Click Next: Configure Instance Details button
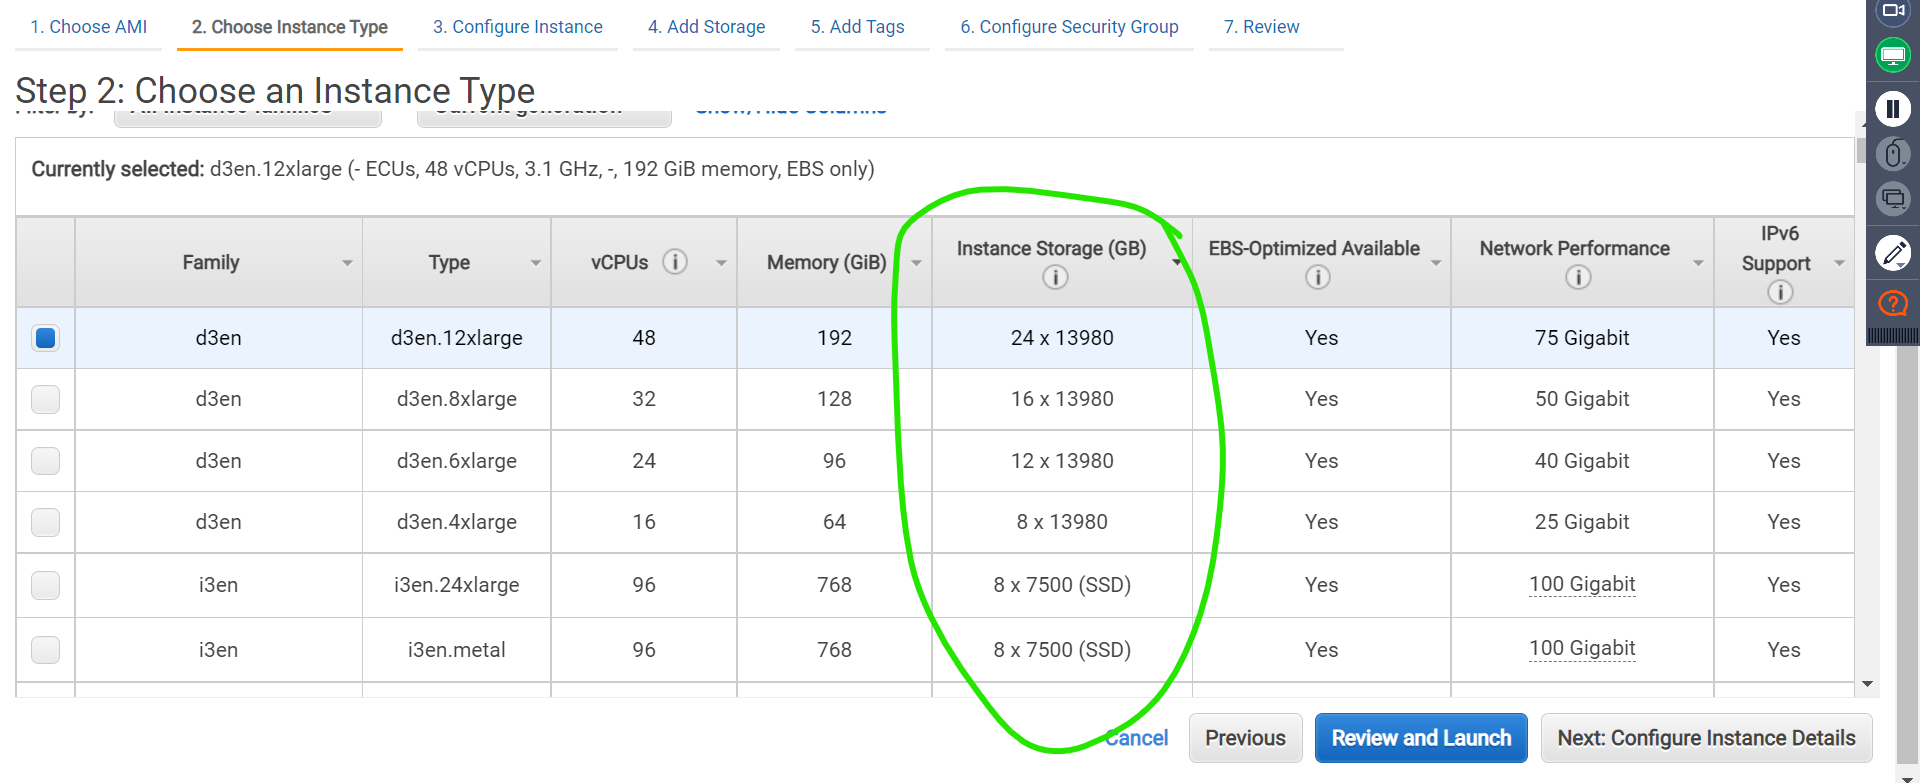Image resolution: width=1920 pixels, height=783 pixels. (x=1706, y=738)
